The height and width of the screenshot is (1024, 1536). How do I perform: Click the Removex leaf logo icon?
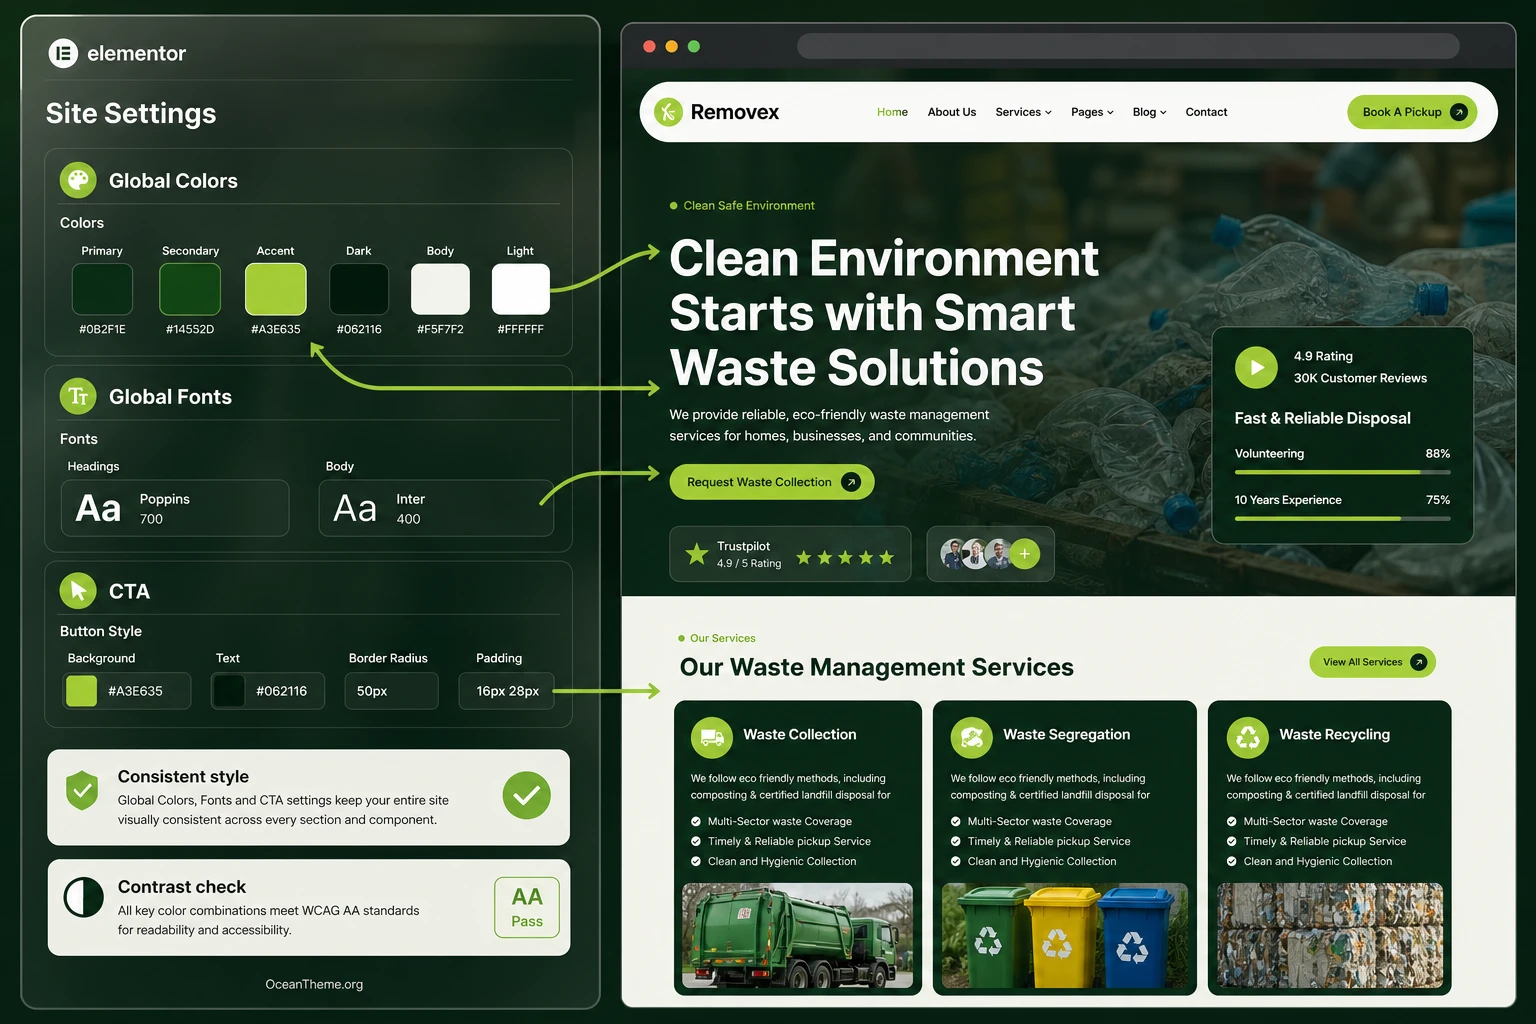point(668,112)
